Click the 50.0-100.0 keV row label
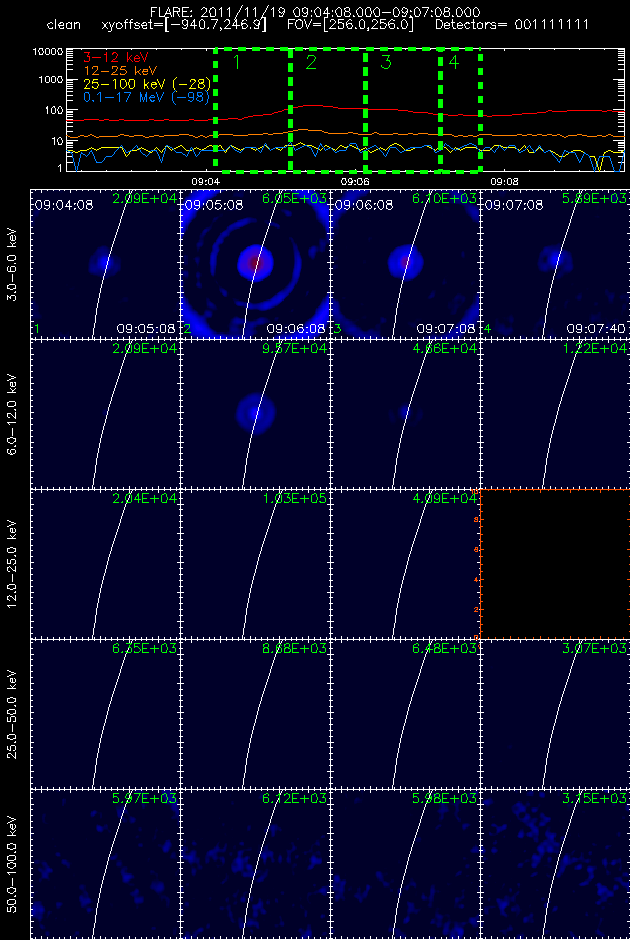The height and width of the screenshot is (940, 630). tap(13, 864)
